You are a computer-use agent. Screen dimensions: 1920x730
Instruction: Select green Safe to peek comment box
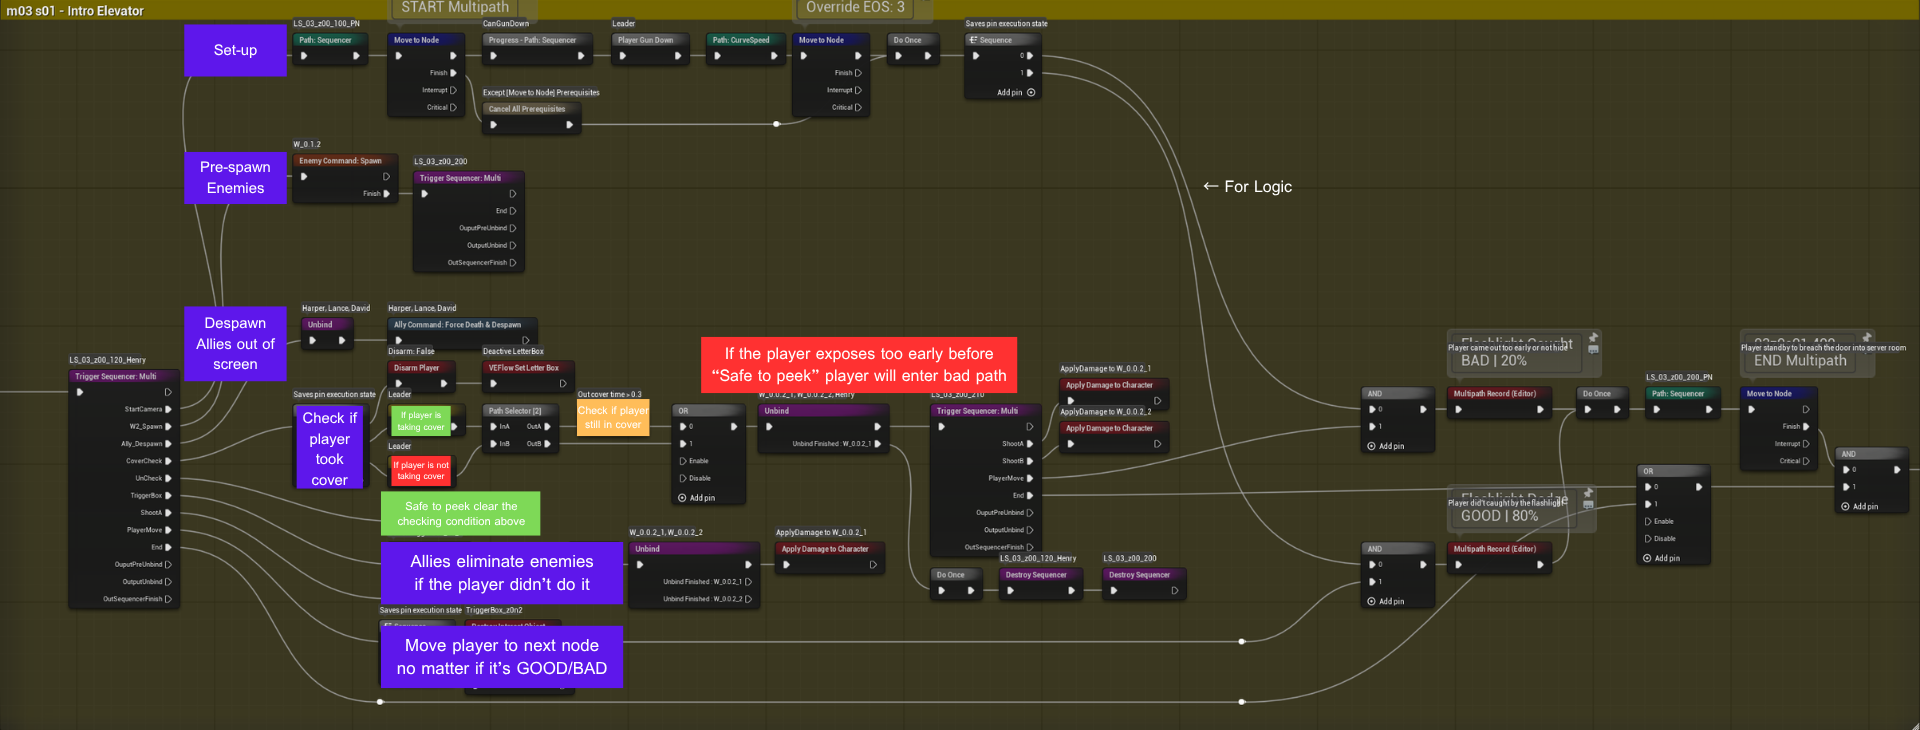[x=461, y=514]
